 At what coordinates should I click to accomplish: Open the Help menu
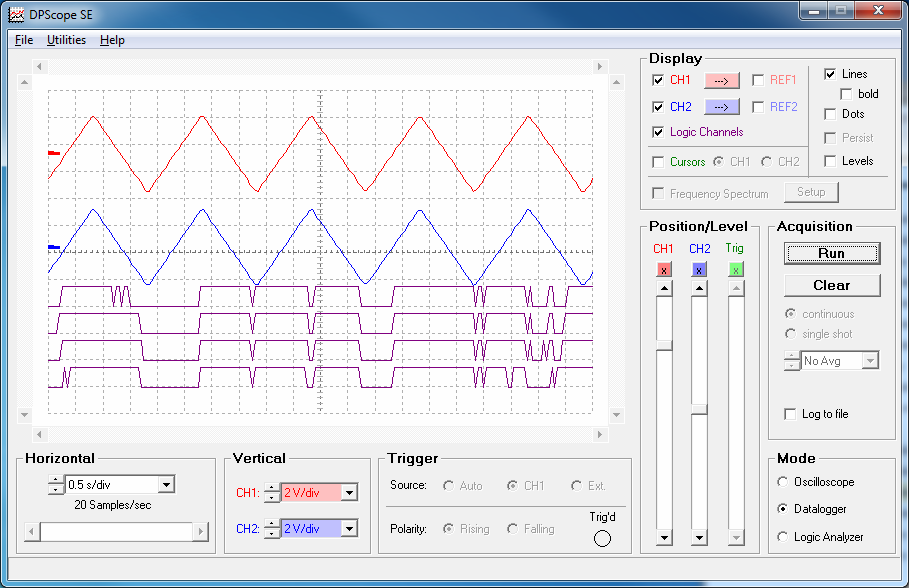(112, 40)
